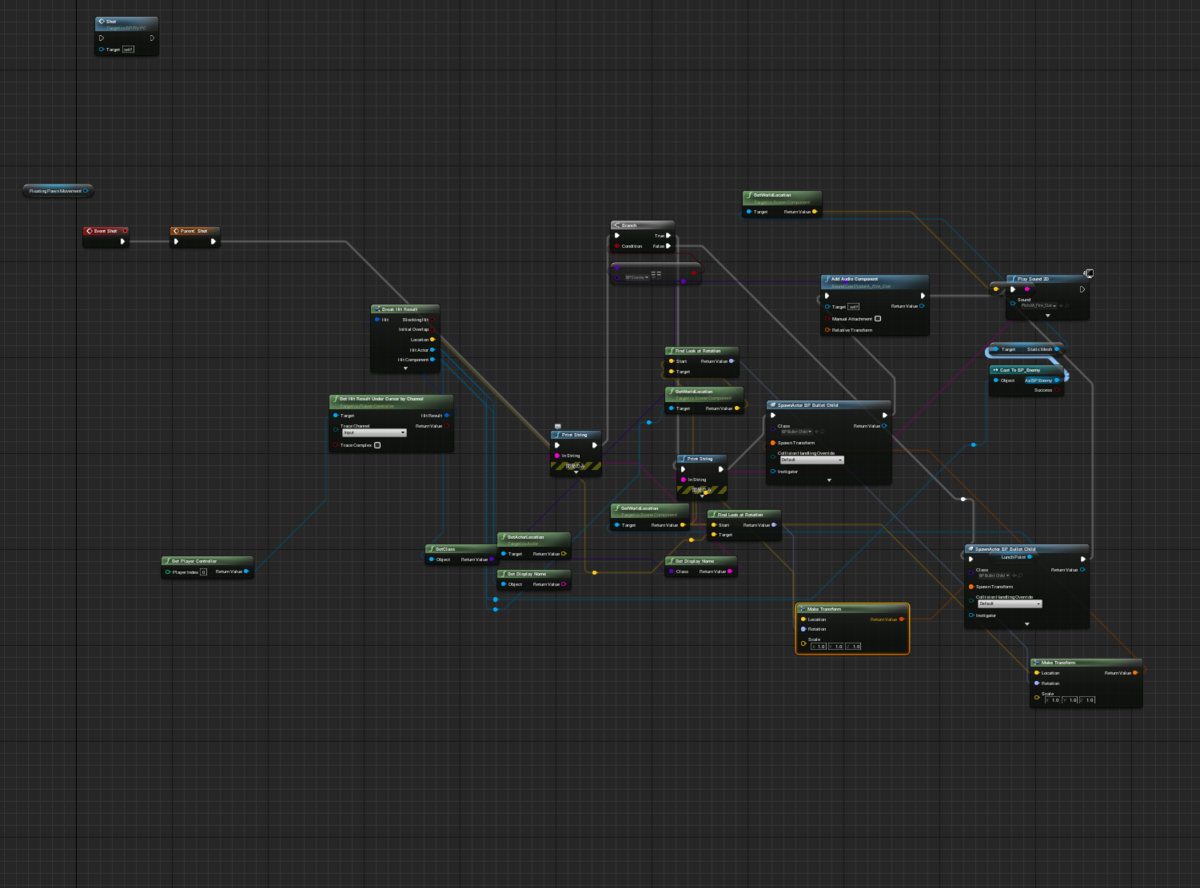Click the Target self field on Add Audio Component
1200x888 pixels.
pyautogui.click(x=855, y=307)
